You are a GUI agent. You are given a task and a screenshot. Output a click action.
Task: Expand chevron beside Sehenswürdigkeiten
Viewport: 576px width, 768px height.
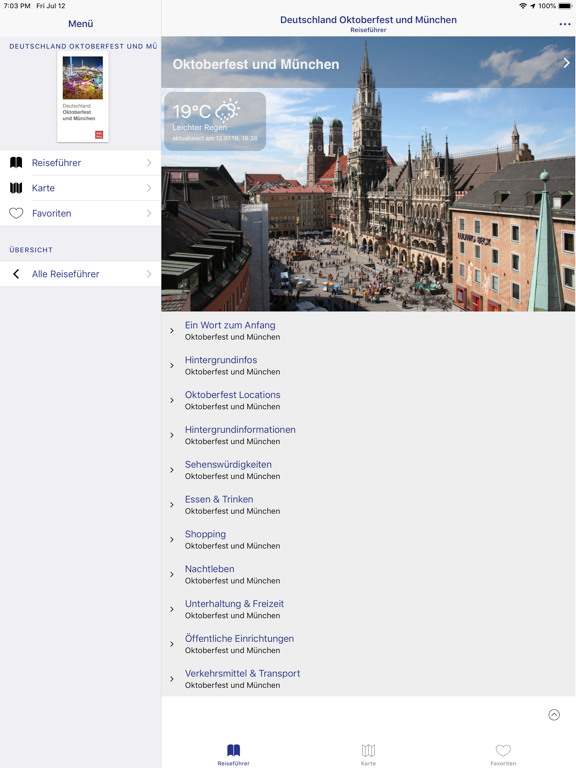pos(171,470)
